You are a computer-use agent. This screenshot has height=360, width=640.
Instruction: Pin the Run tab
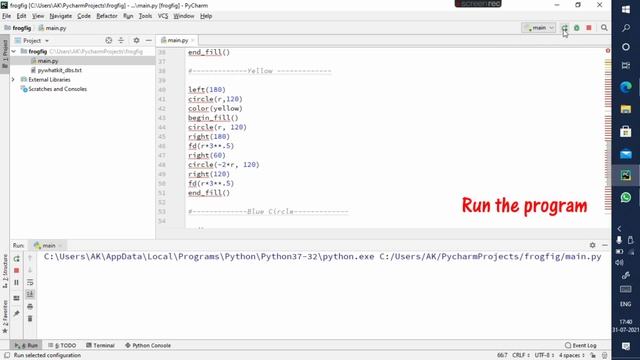16,313
